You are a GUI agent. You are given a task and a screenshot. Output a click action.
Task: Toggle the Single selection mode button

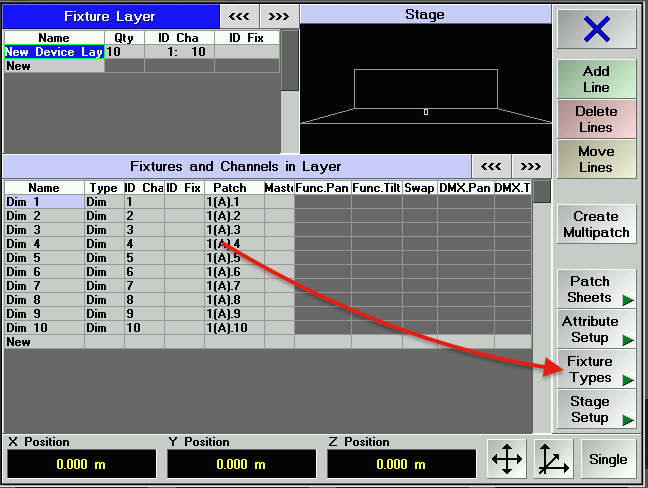click(x=608, y=459)
